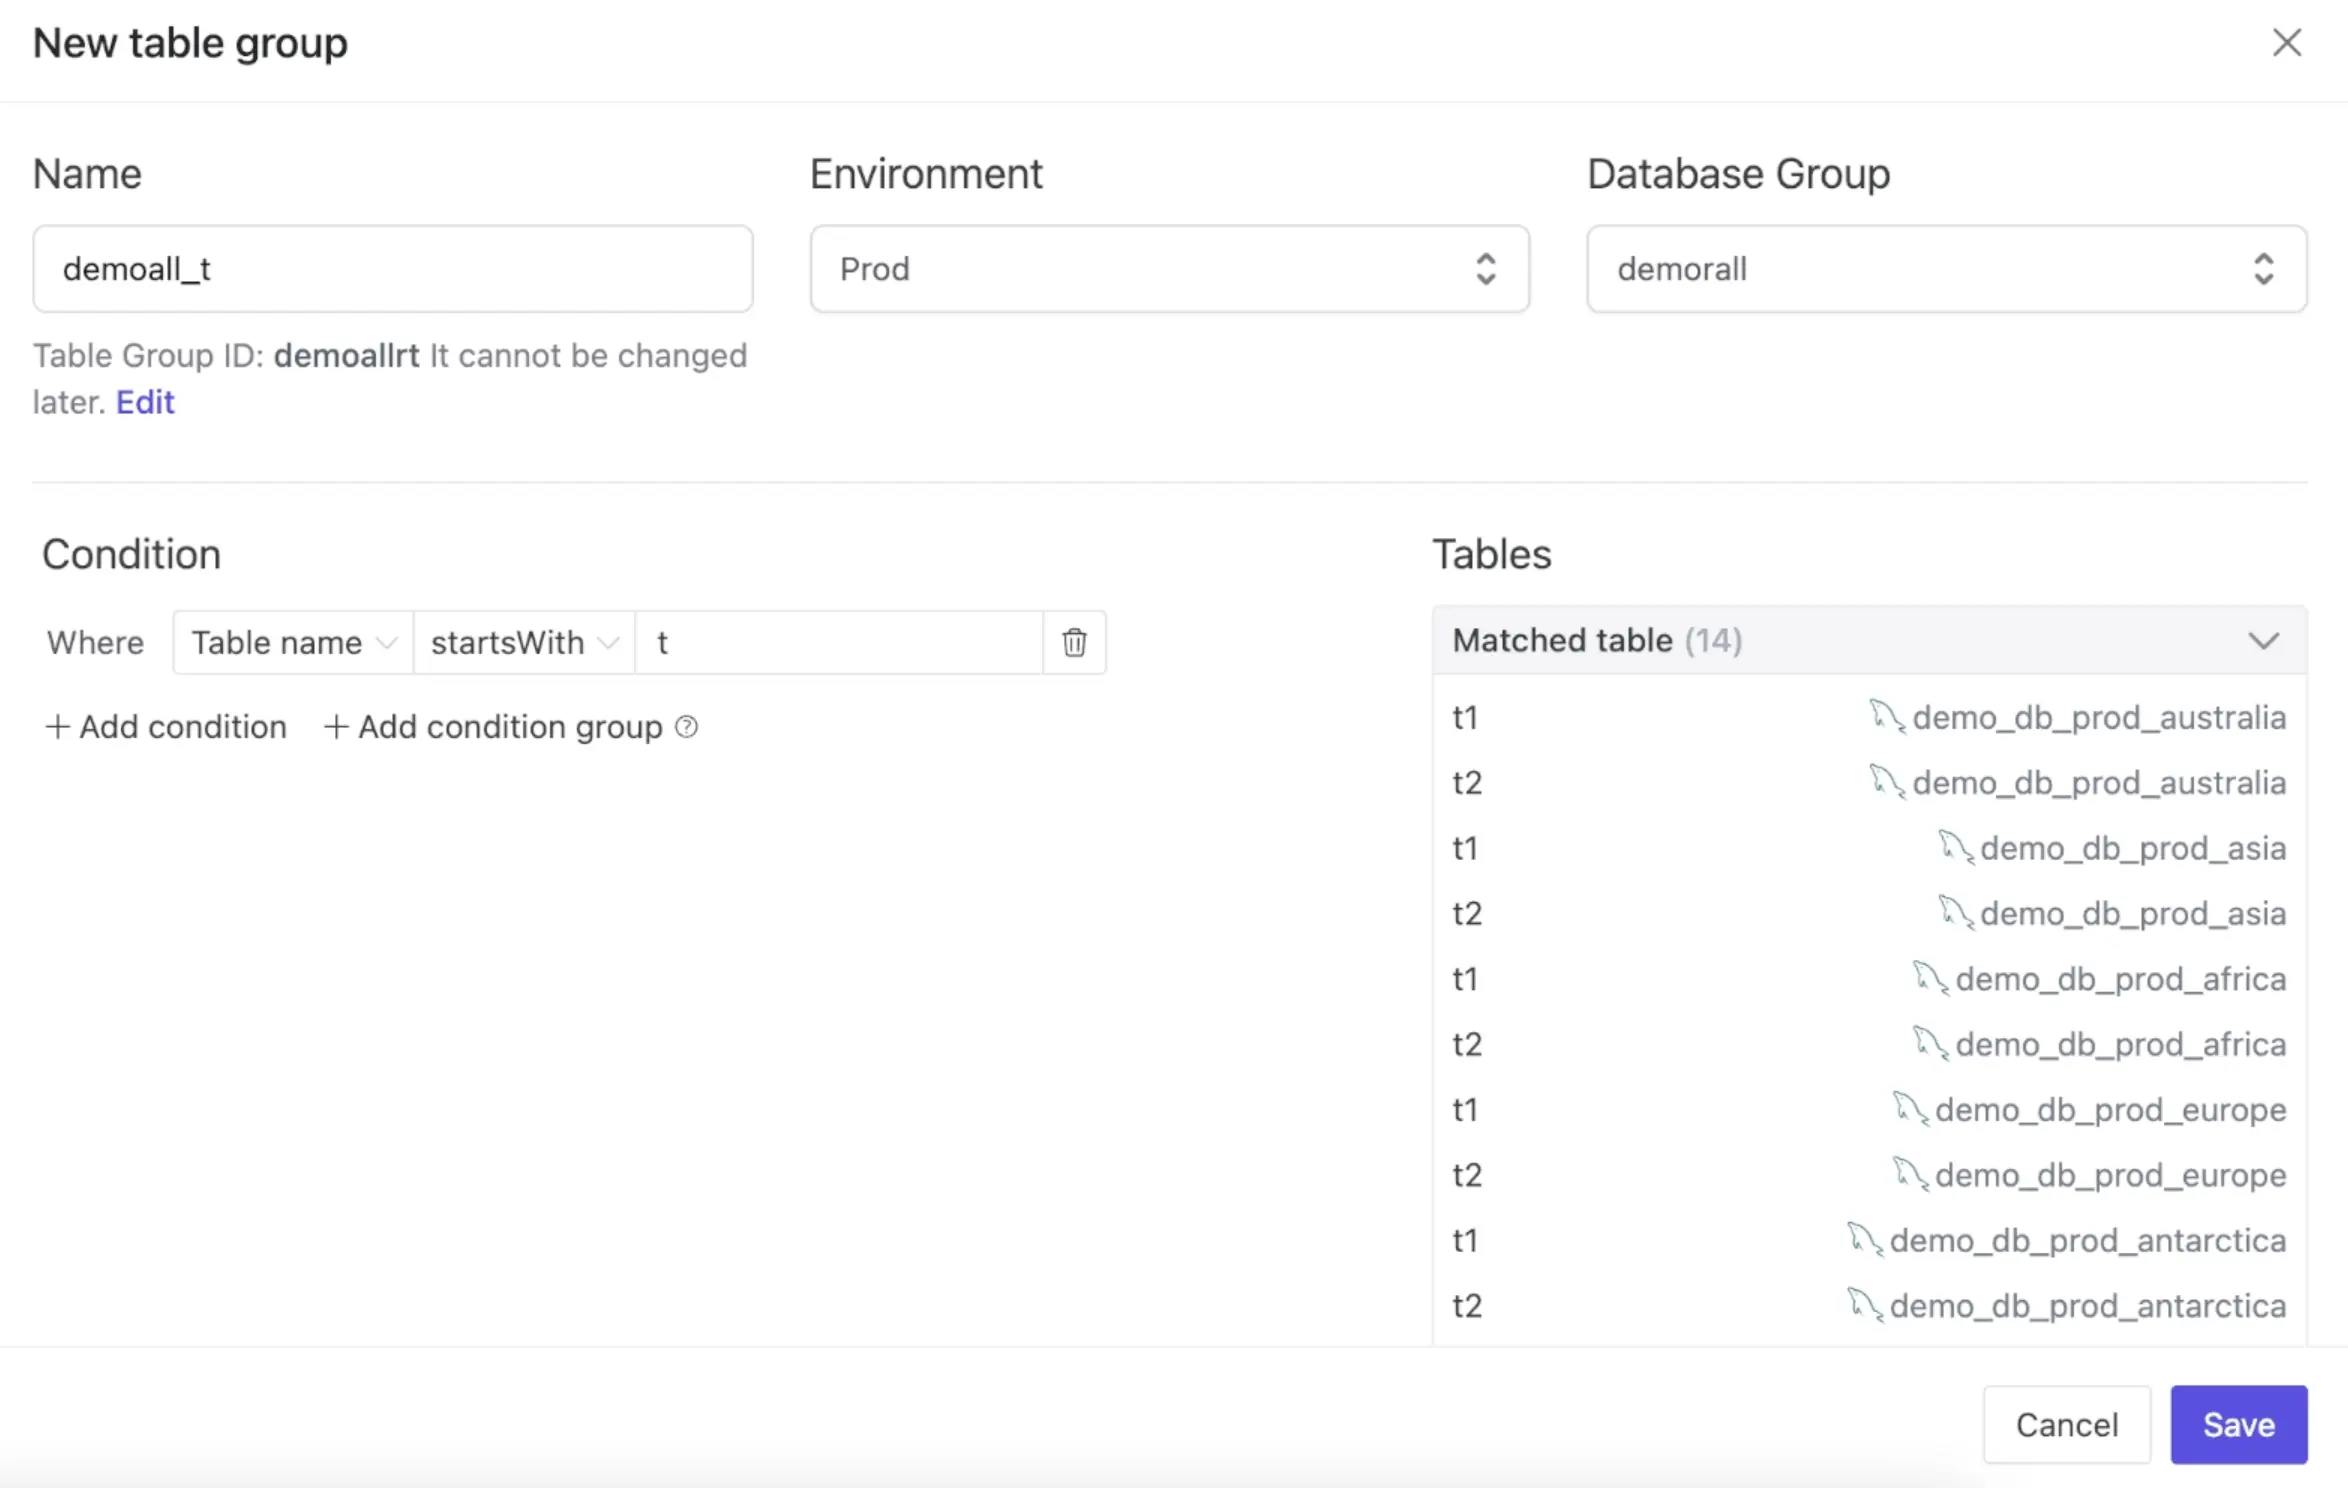The height and width of the screenshot is (1488, 2348).
Task: Add a new condition
Action: tap(166, 727)
